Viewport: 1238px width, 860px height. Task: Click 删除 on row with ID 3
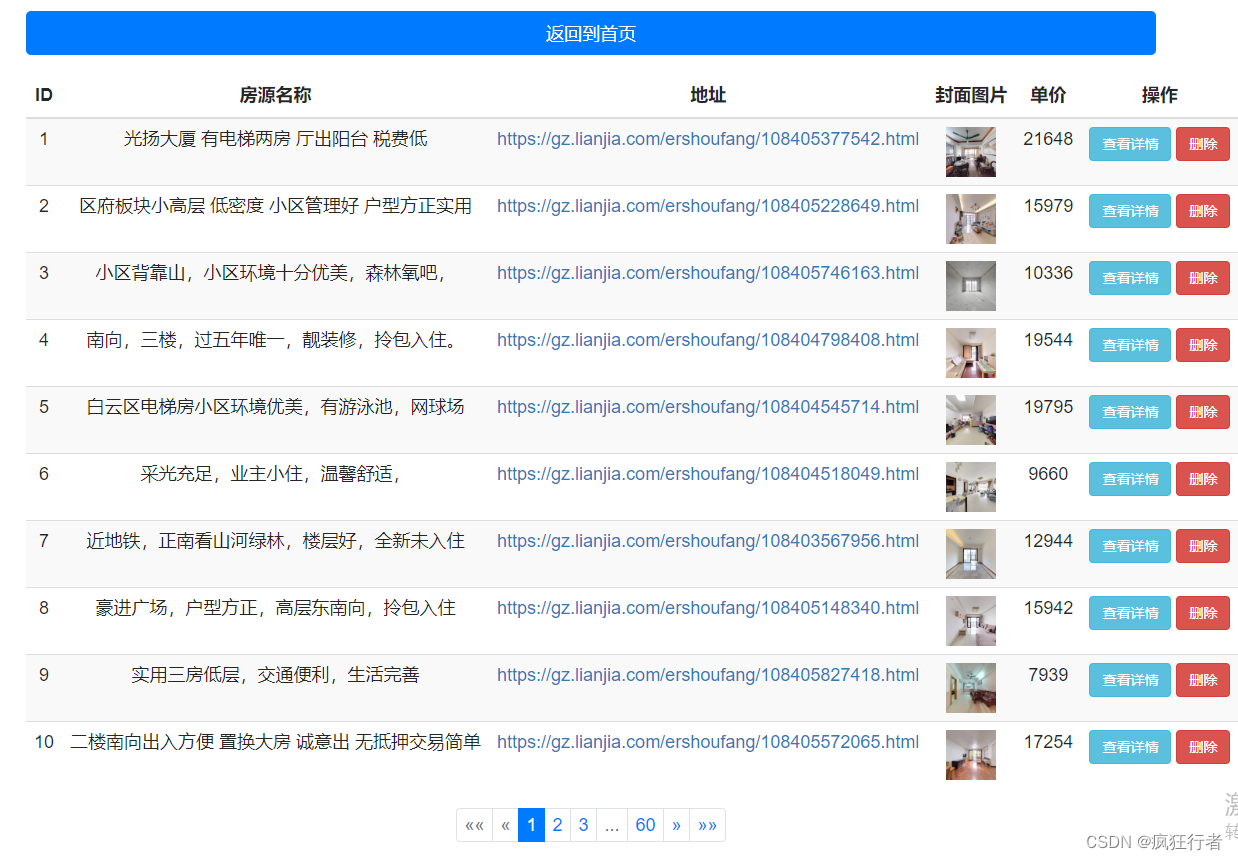coord(1202,278)
